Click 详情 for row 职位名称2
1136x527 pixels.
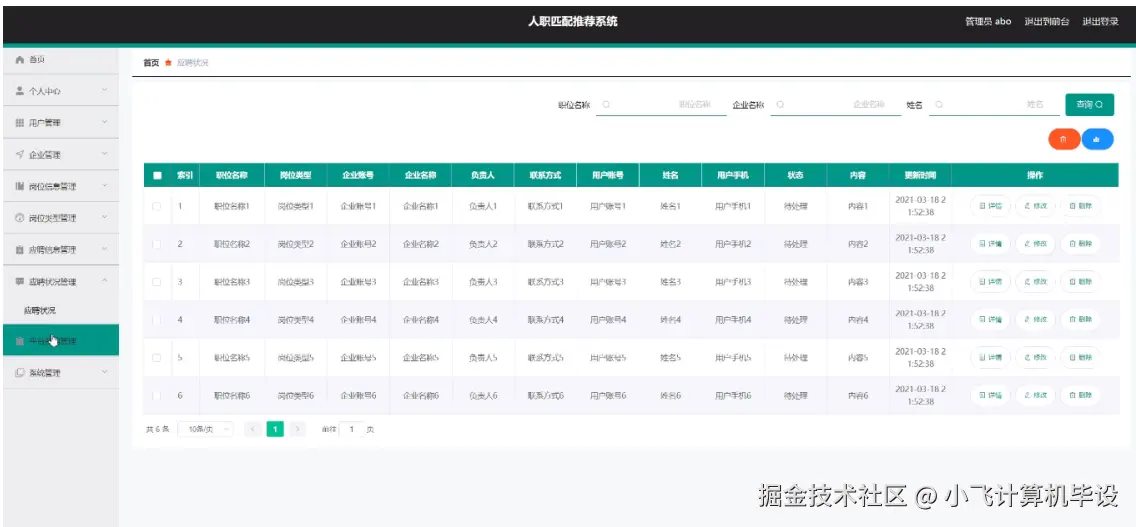[x=990, y=244]
